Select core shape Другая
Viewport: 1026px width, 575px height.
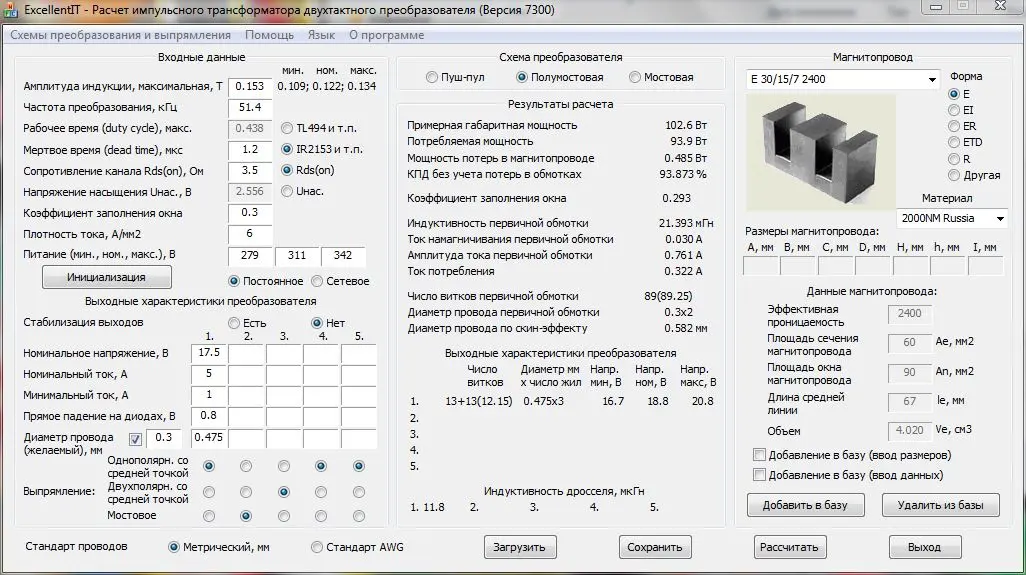974,175
